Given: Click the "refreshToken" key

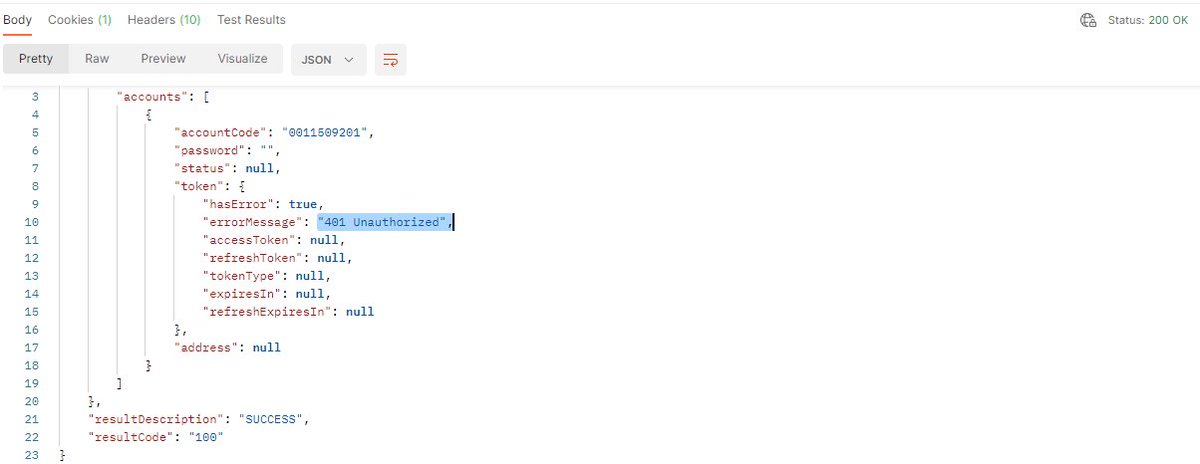Looking at the screenshot, I should tap(252, 258).
